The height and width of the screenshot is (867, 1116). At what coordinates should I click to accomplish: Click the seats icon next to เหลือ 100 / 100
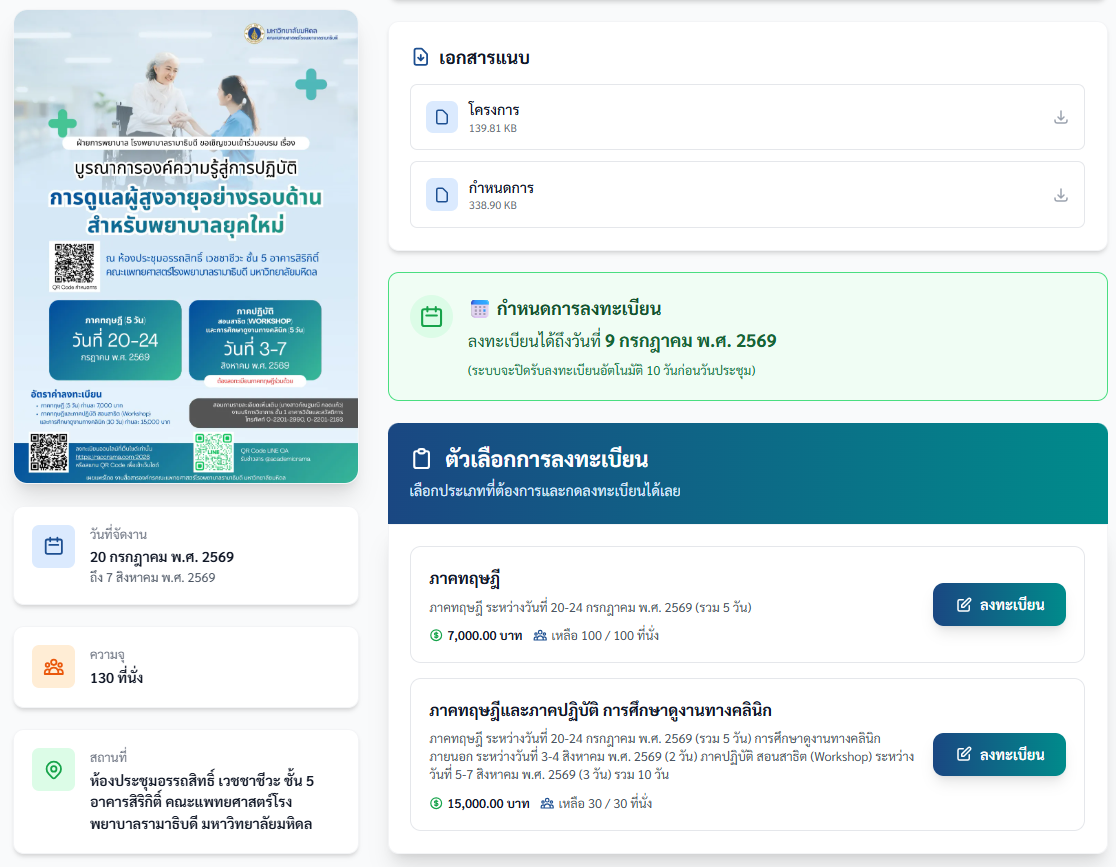[541, 635]
